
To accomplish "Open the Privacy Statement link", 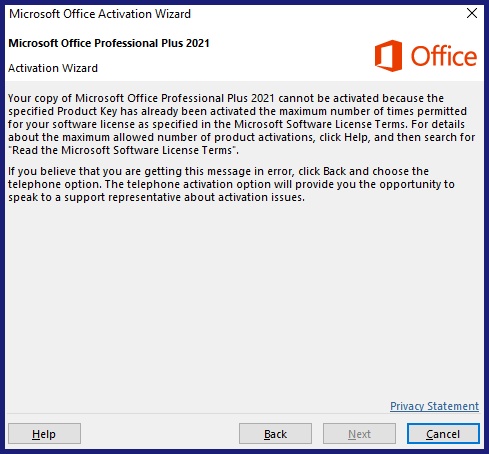I will pos(434,406).
